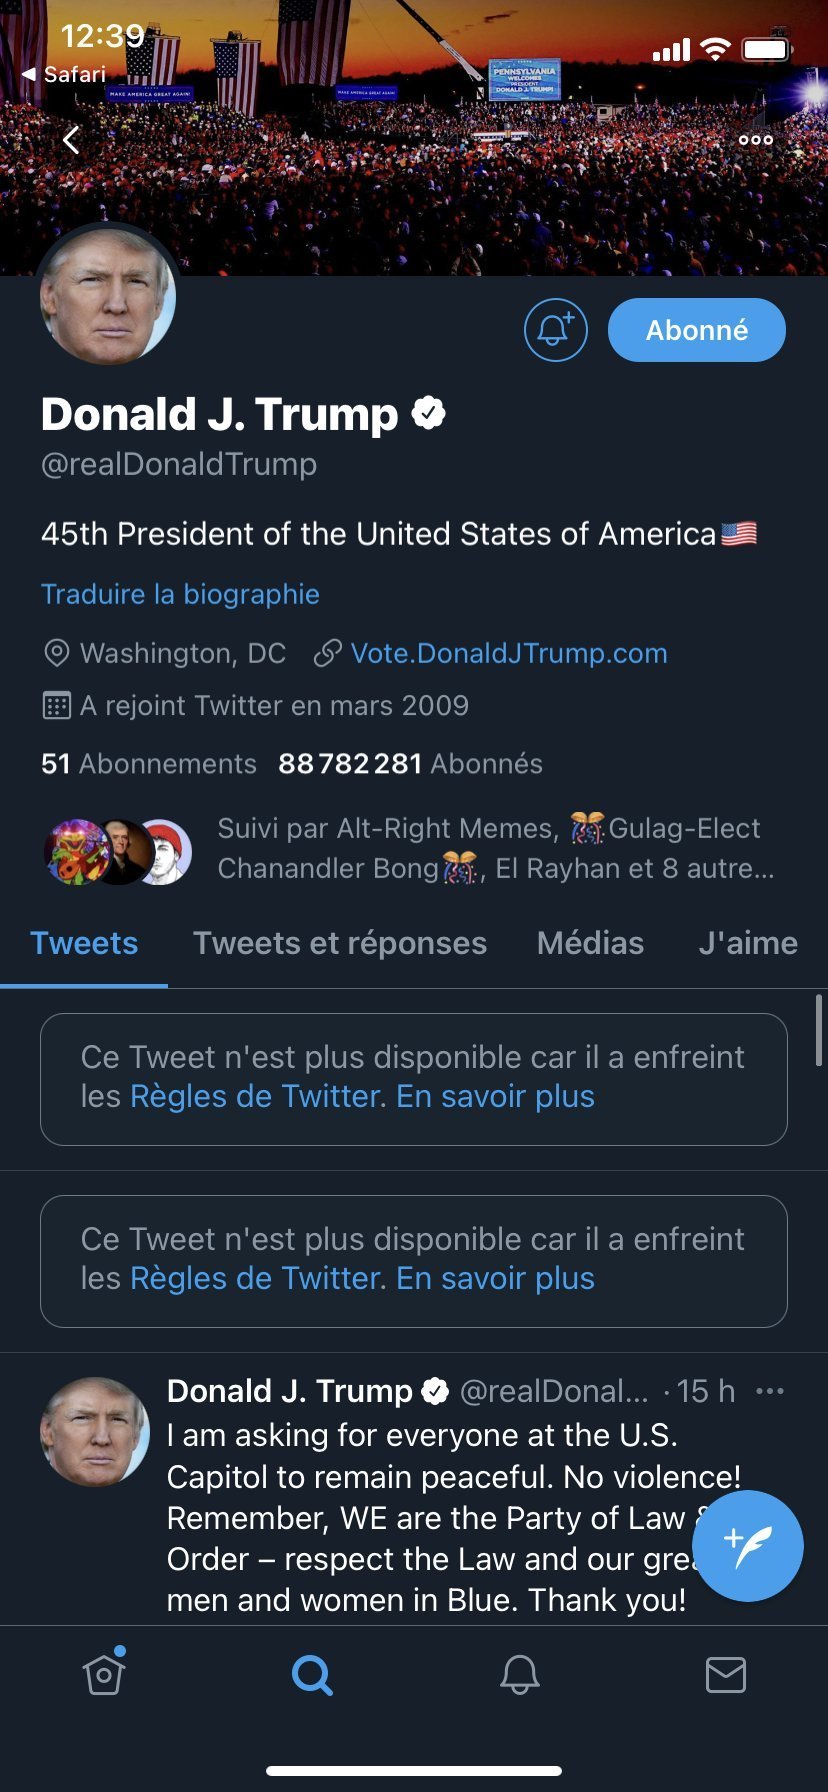This screenshot has width=828, height=1792.
Task: Open Règles de Twitter in first removed tweet
Action: (x=257, y=1097)
